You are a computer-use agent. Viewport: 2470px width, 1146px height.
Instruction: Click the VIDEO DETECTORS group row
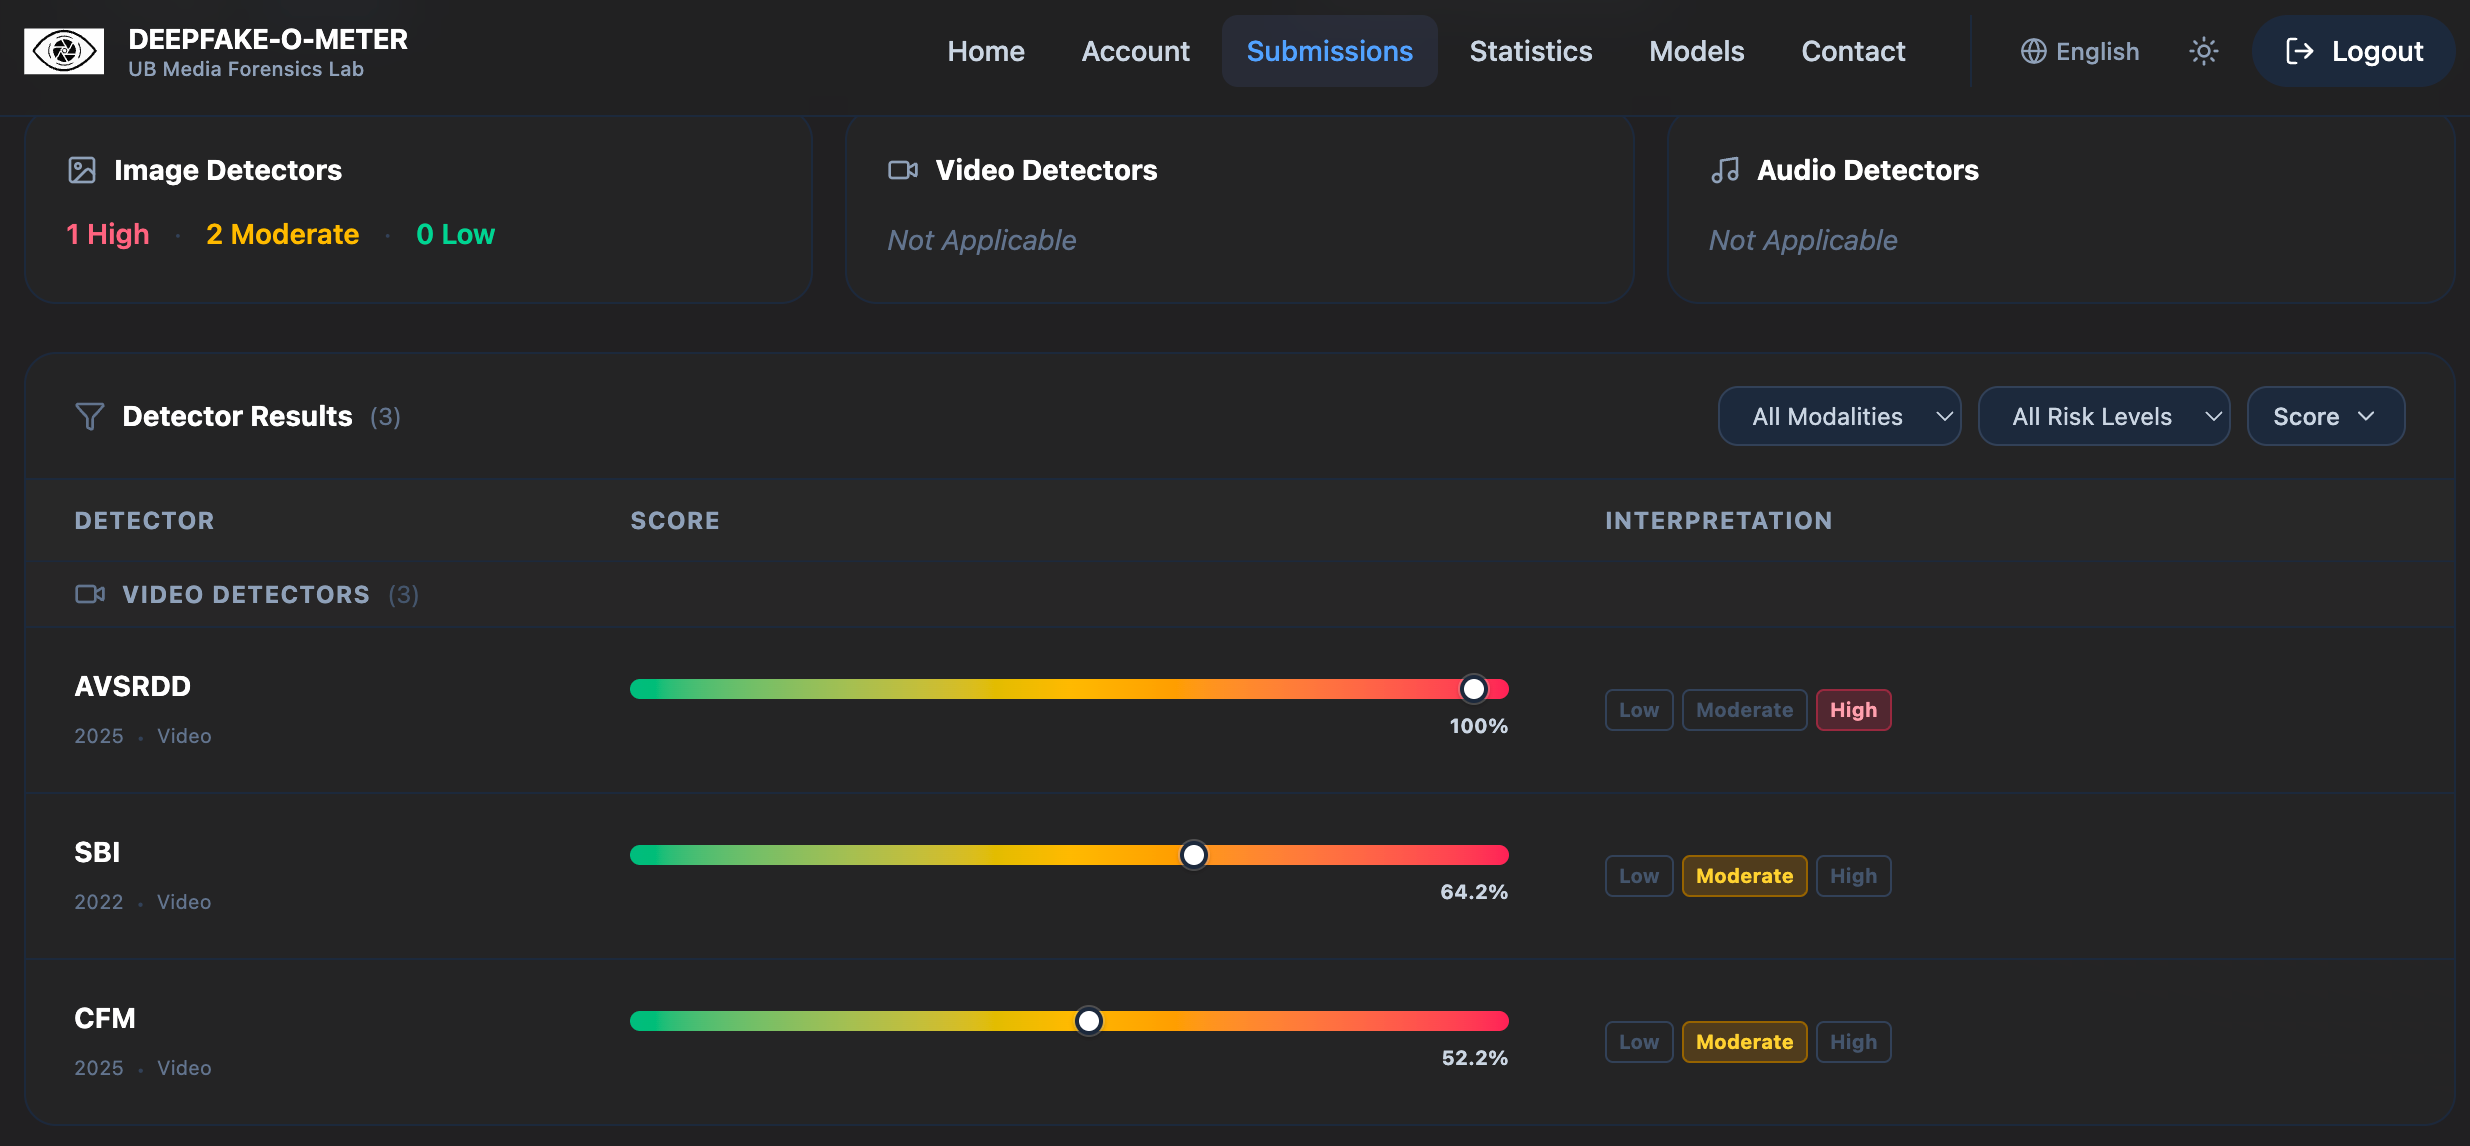[x=1240, y=595]
